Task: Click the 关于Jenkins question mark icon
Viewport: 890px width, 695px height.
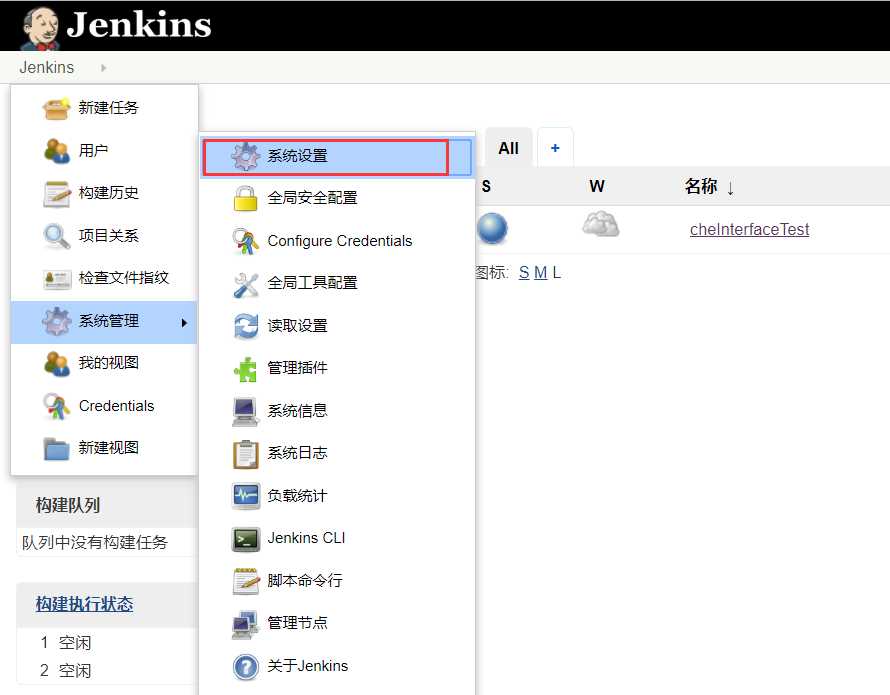Action: tap(245, 667)
